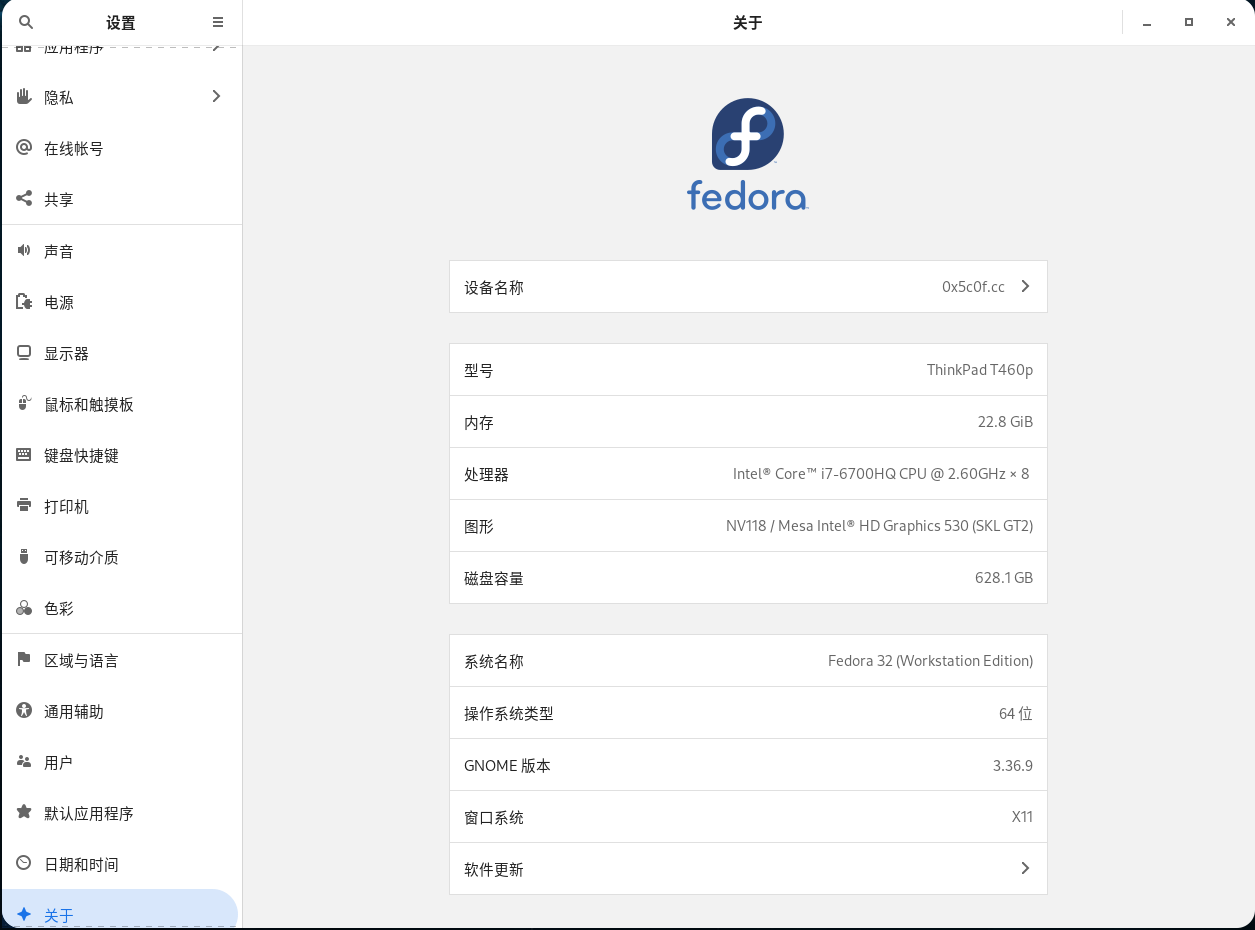Choose 默认应用程序 in the sidebar
This screenshot has height=930, width=1255.
click(x=121, y=813)
